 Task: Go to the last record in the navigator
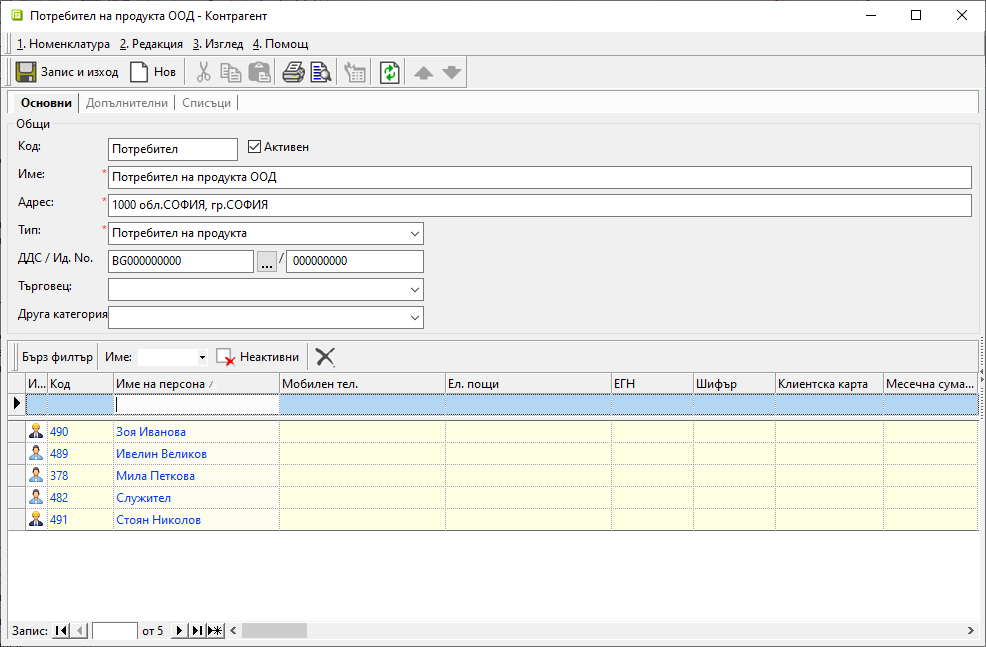[197, 631]
